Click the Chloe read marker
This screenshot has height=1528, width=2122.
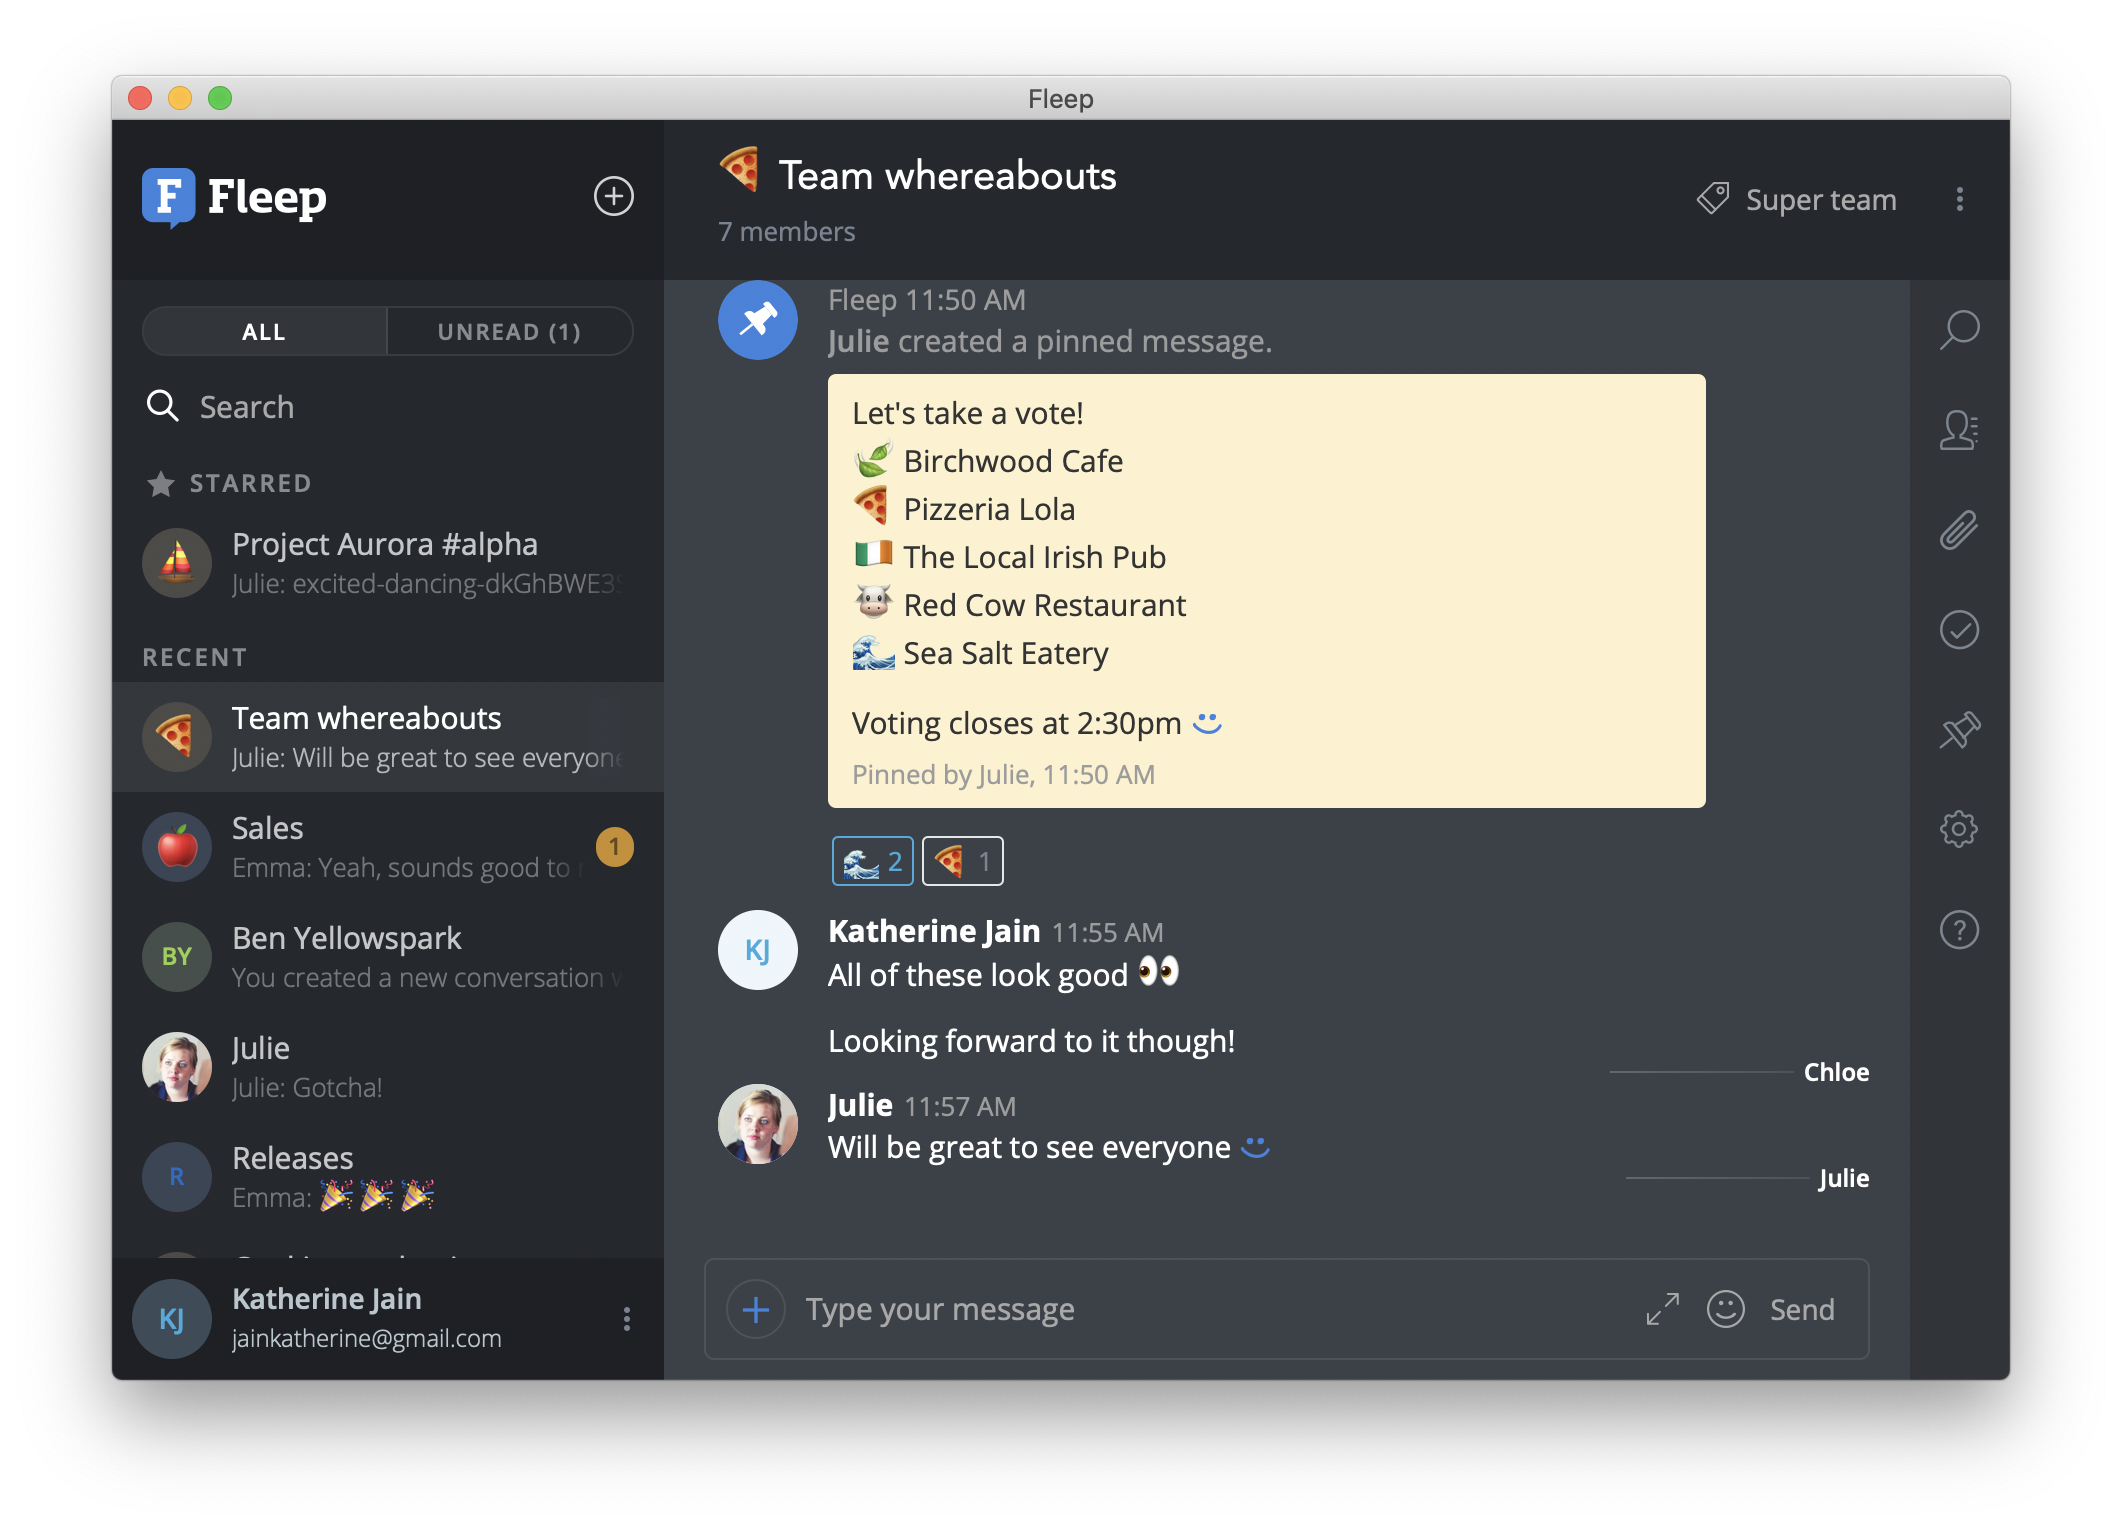pos(1836,1072)
